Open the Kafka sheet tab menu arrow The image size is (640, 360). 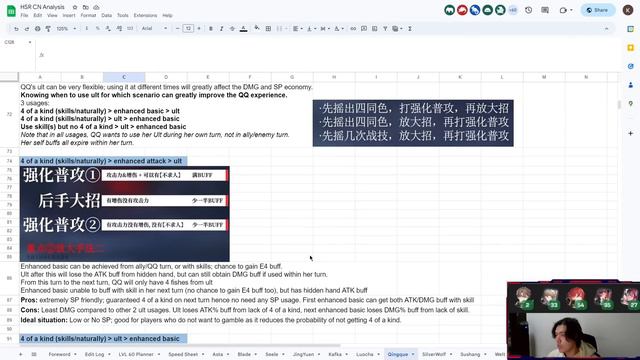[347, 354]
